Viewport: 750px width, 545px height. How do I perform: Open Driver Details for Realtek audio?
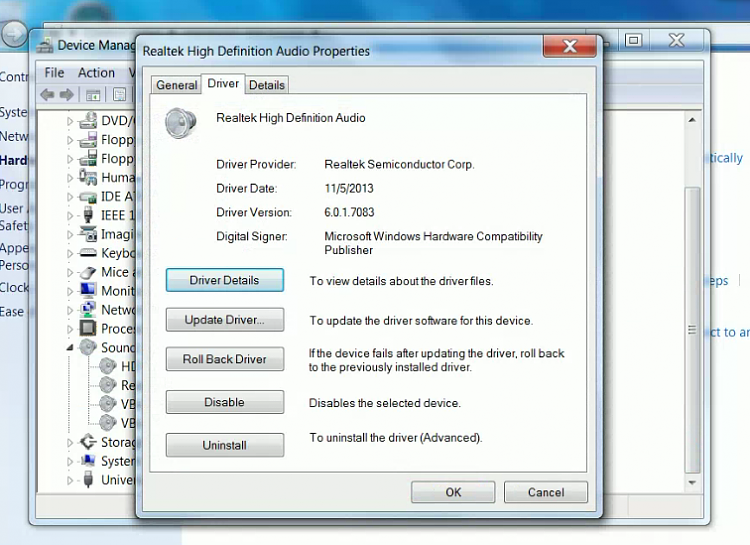click(x=224, y=280)
